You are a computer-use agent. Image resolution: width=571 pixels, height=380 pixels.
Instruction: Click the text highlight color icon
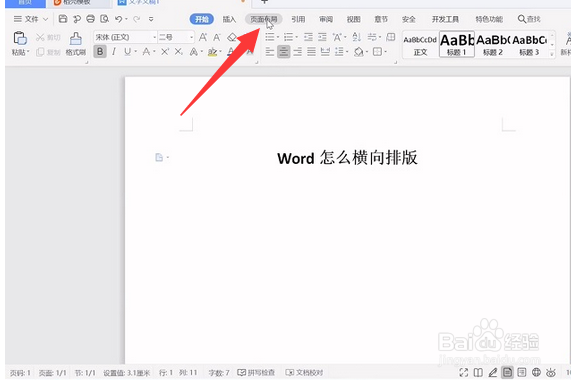(212, 52)
